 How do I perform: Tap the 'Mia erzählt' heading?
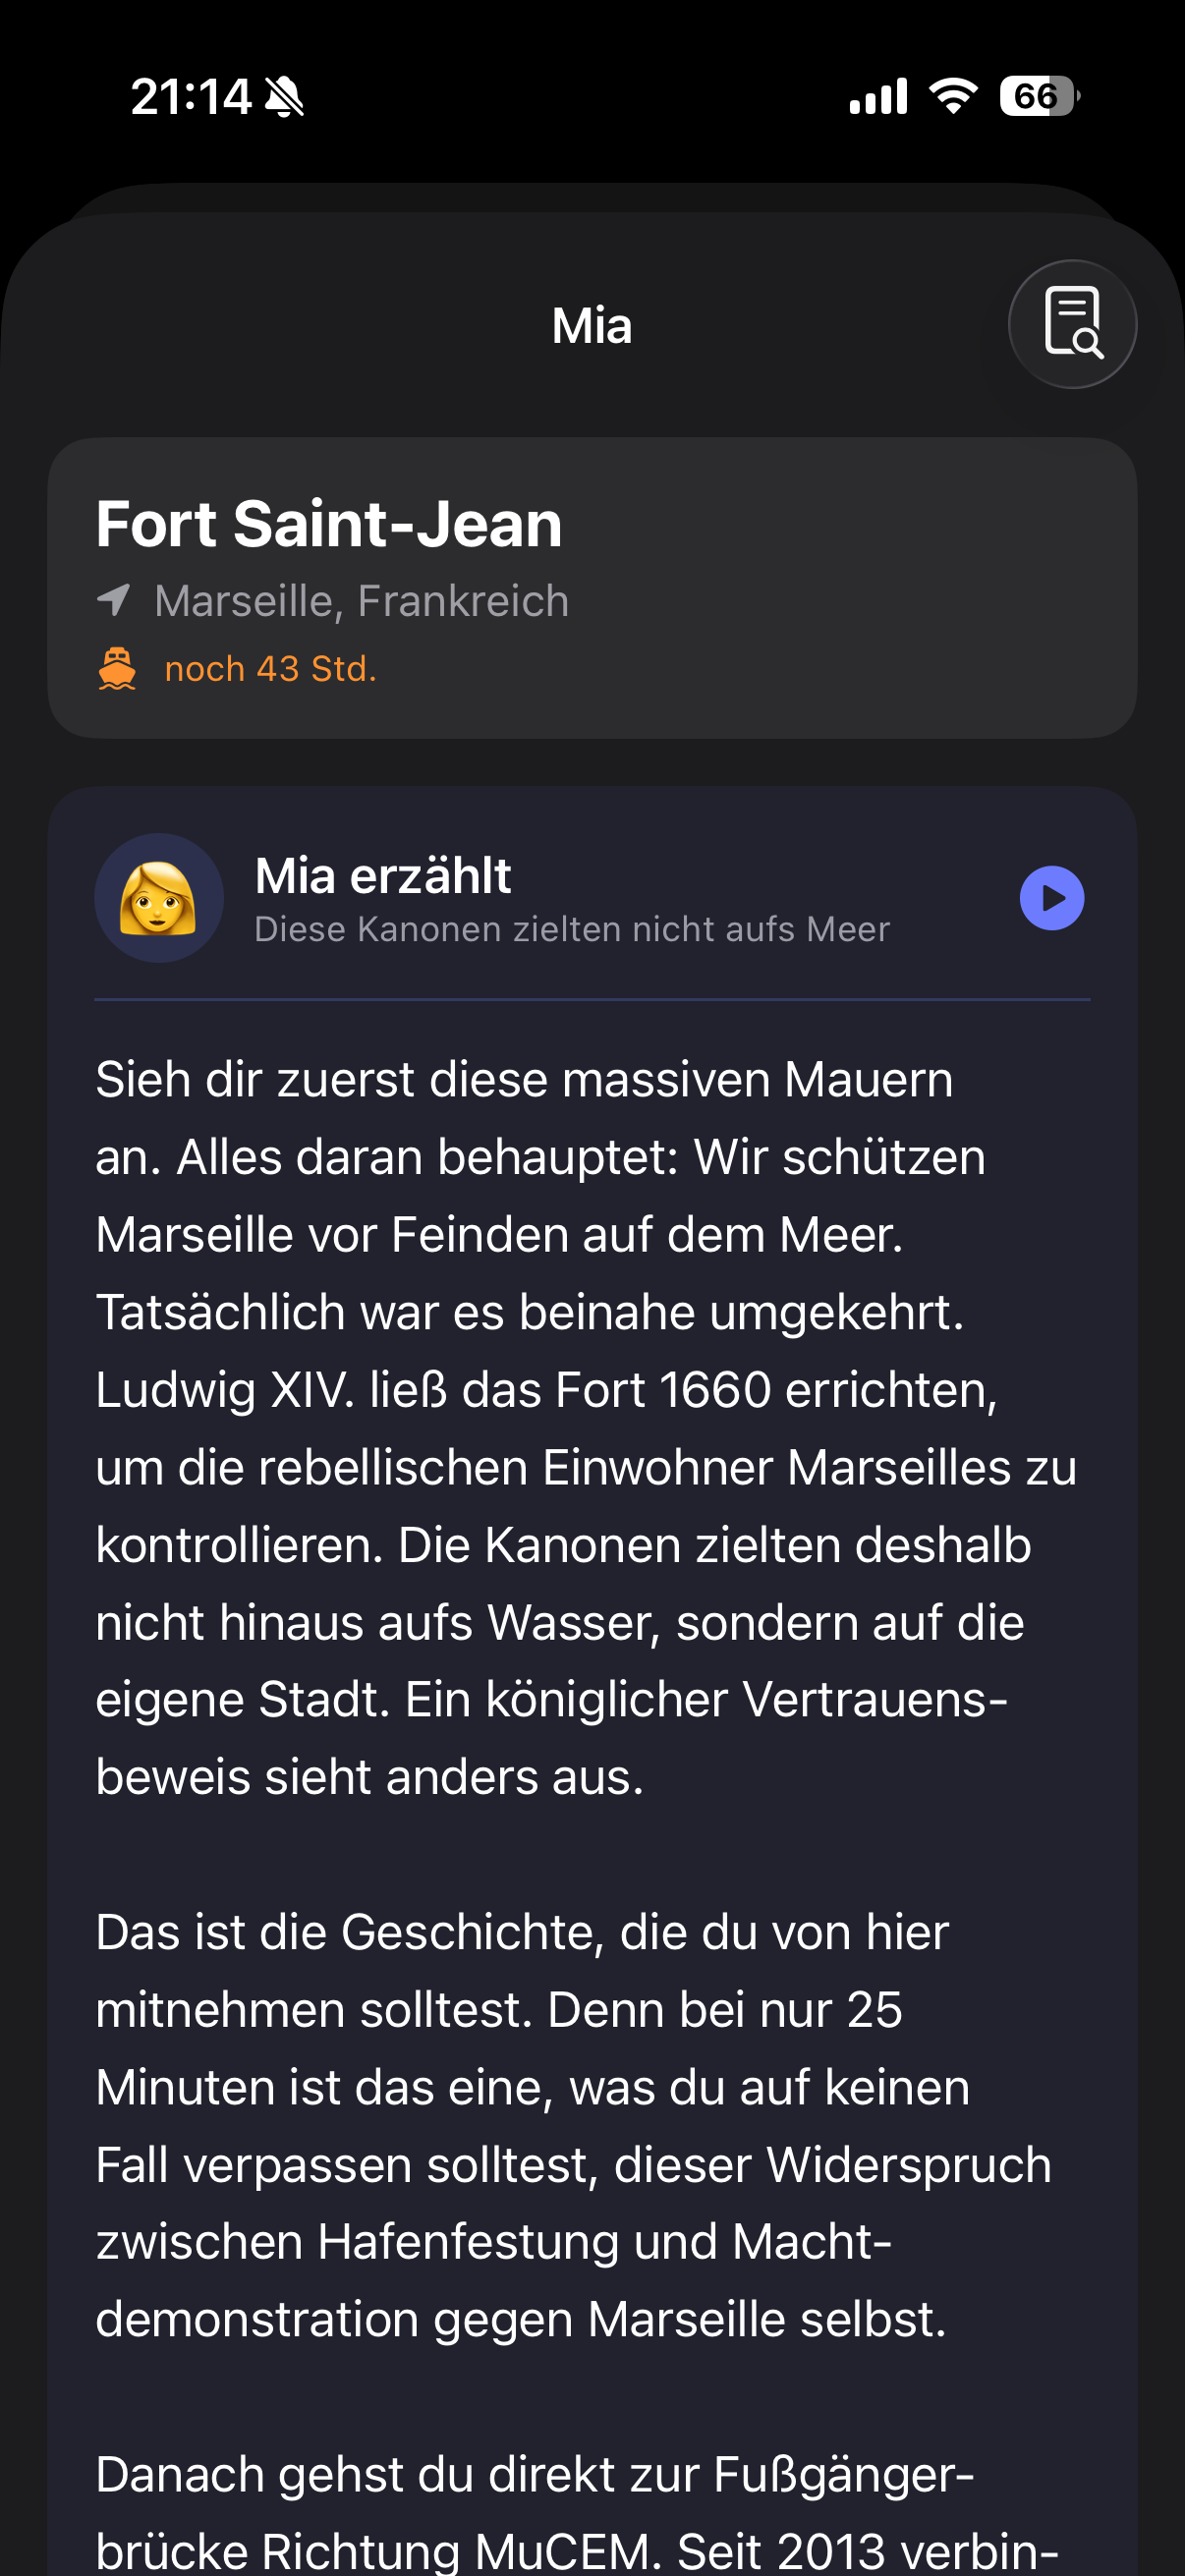383,876
